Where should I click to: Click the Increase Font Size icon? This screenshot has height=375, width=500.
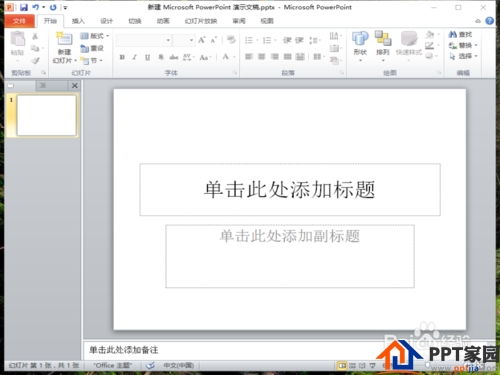pos(202,40)
